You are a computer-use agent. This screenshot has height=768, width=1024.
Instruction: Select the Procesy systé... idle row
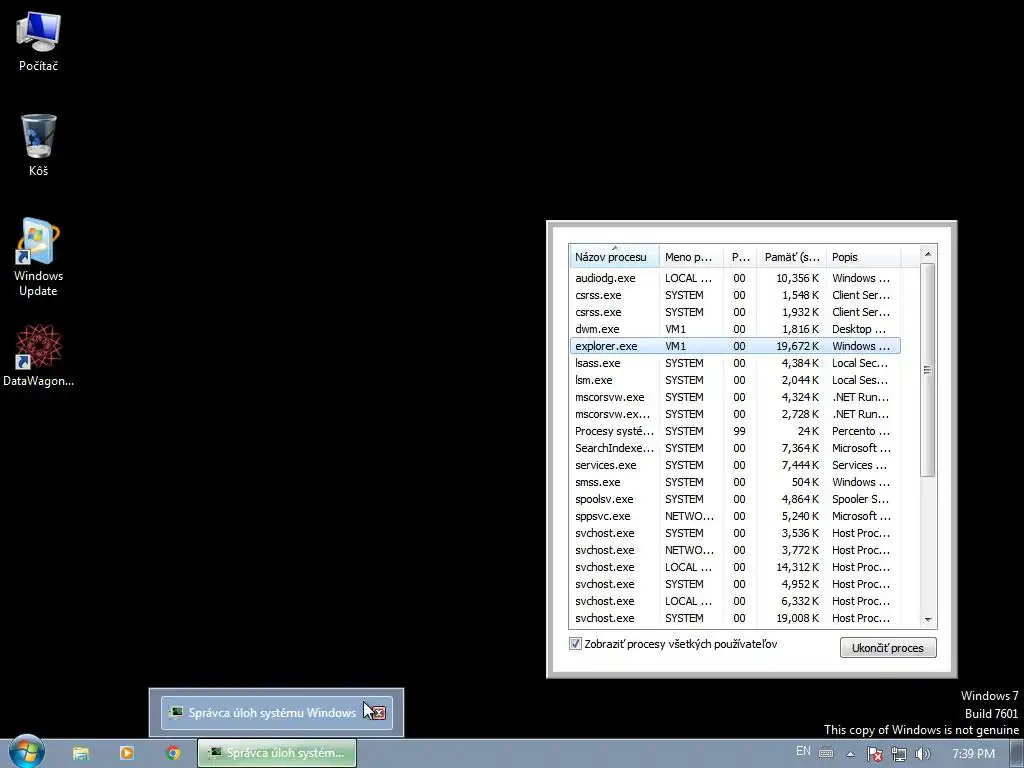tap(735, 431)
